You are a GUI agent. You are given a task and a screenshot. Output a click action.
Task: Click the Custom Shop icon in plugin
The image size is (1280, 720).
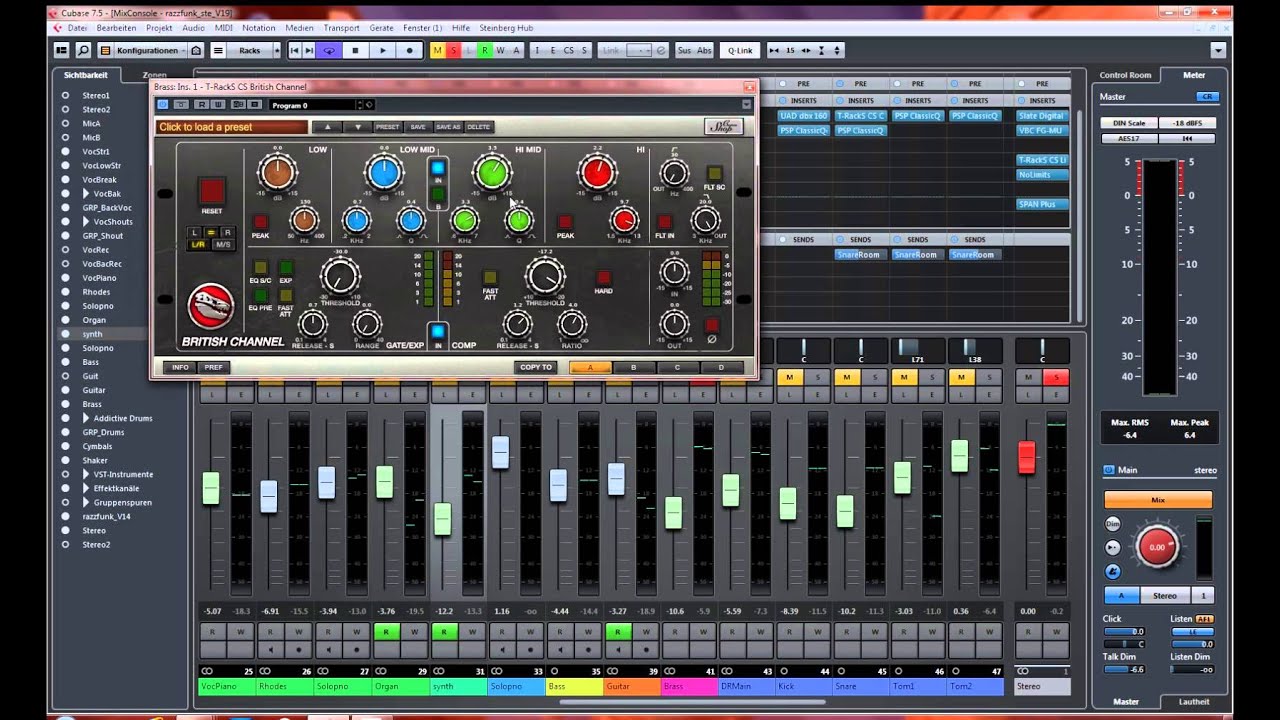coord(724,127)
